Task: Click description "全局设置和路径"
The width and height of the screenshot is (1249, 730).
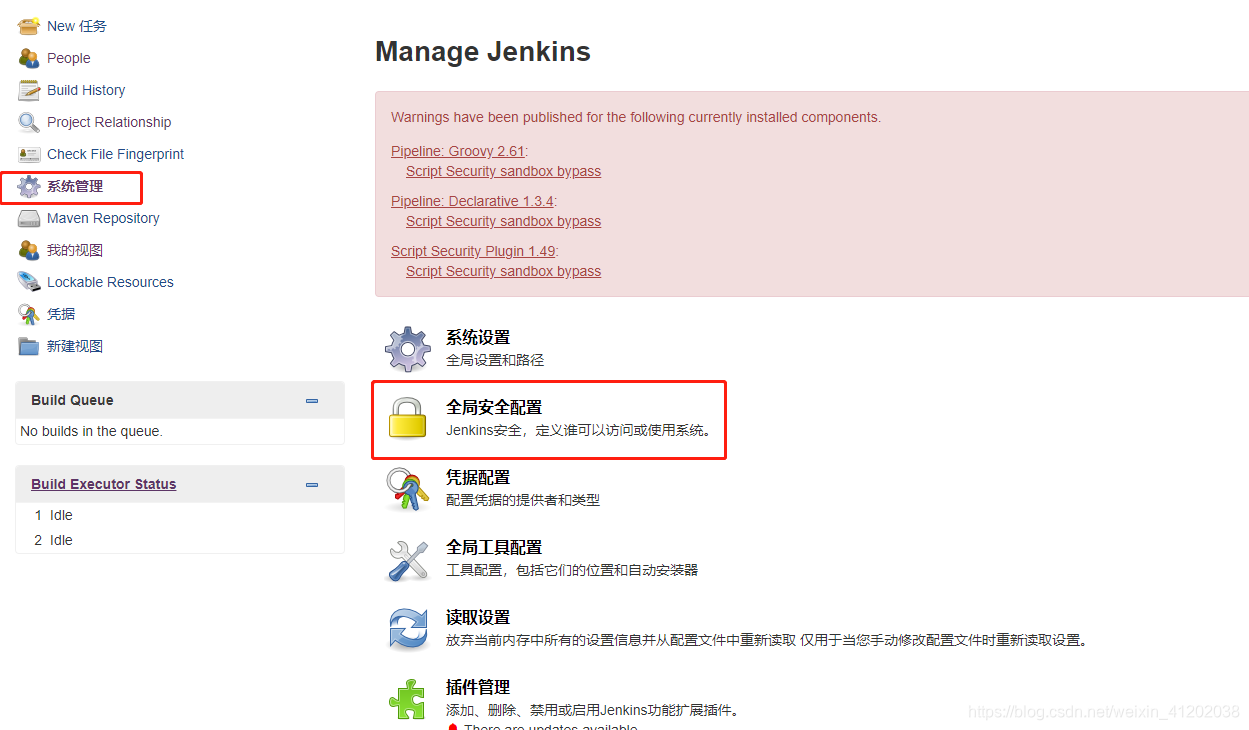Action: click(x=495, y=360)
